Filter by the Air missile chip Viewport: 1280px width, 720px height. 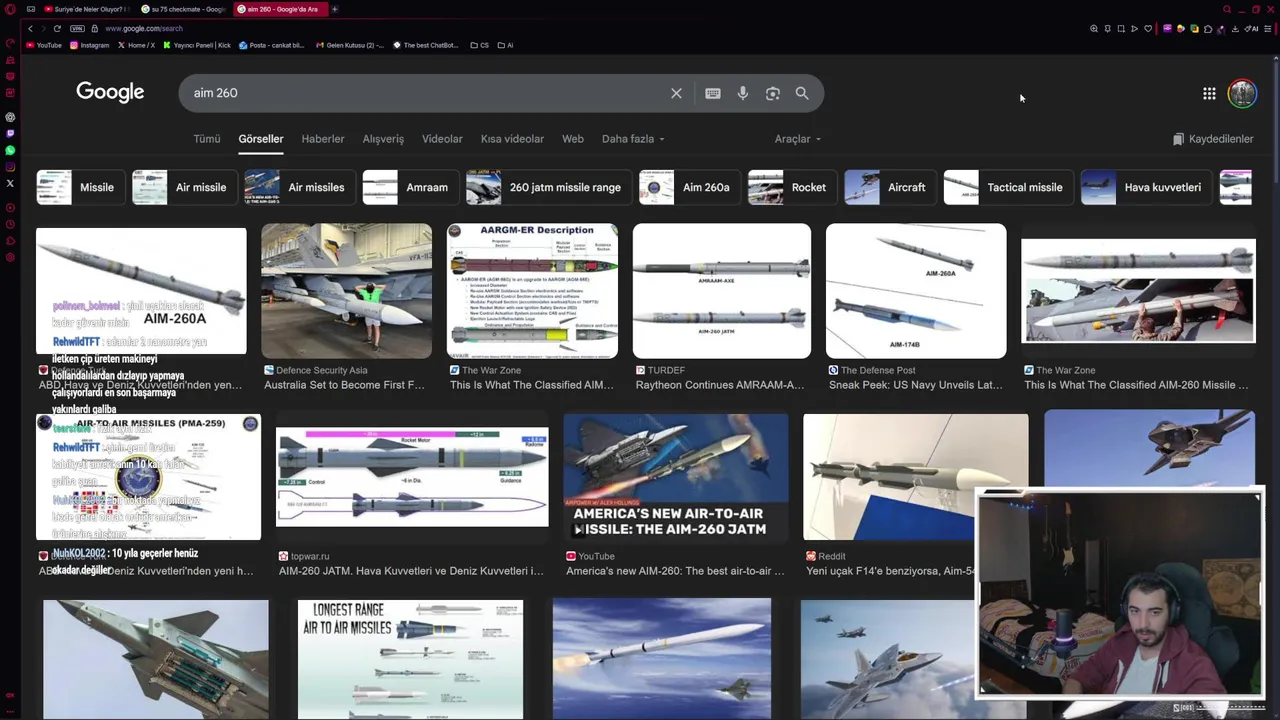click(x=183, y=187)
